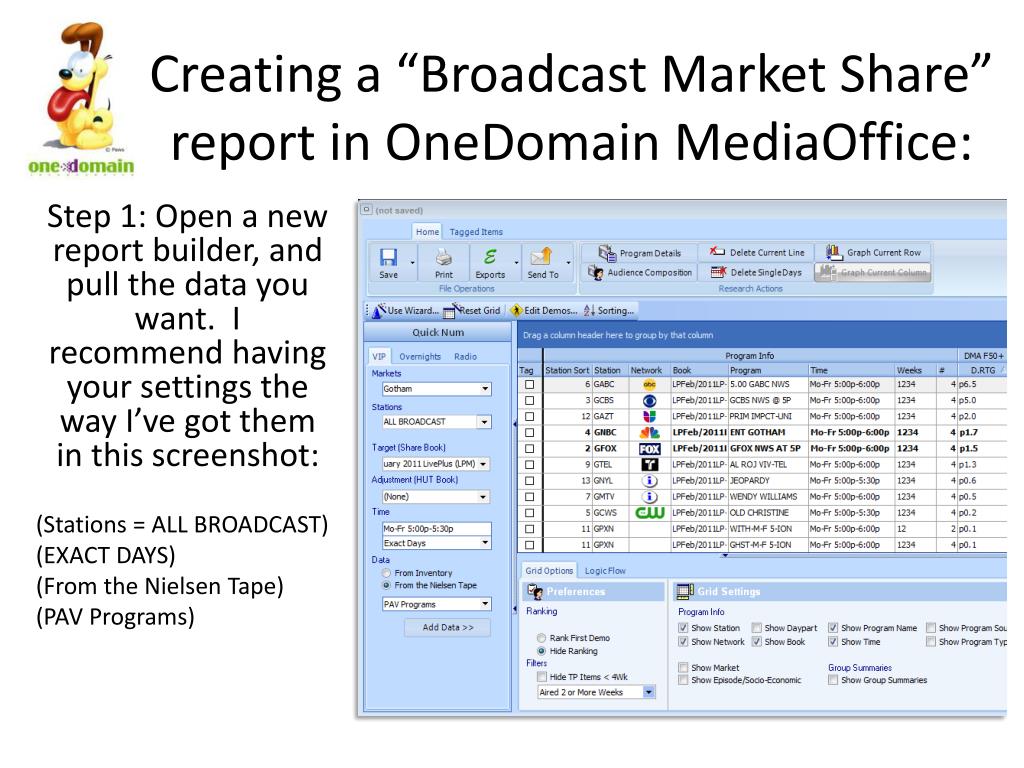Click Delete Single Days icon
Screen dimensions: 1024x768
click(x=718, y=272)
